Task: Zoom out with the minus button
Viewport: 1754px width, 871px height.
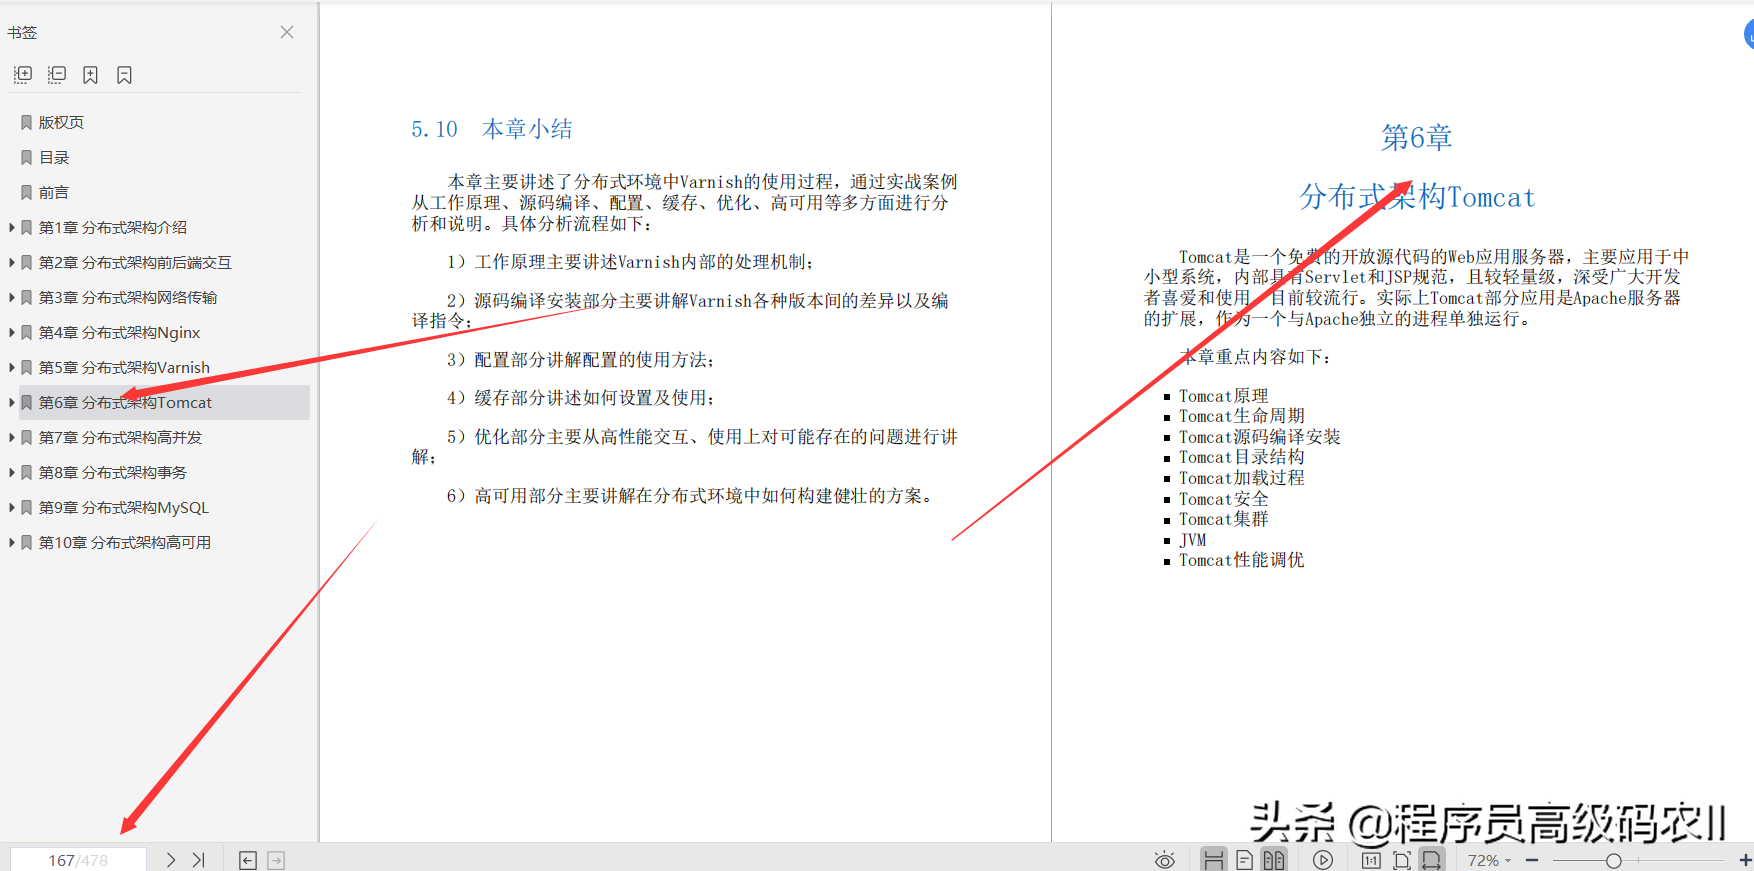Action: (x=1532, y=860)
